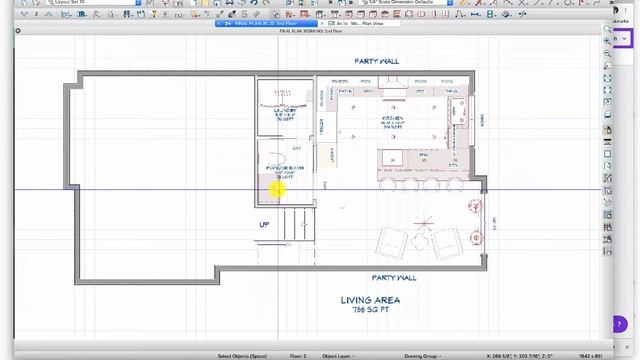Click the lower PARTY WALL label

tap(394, 278)
